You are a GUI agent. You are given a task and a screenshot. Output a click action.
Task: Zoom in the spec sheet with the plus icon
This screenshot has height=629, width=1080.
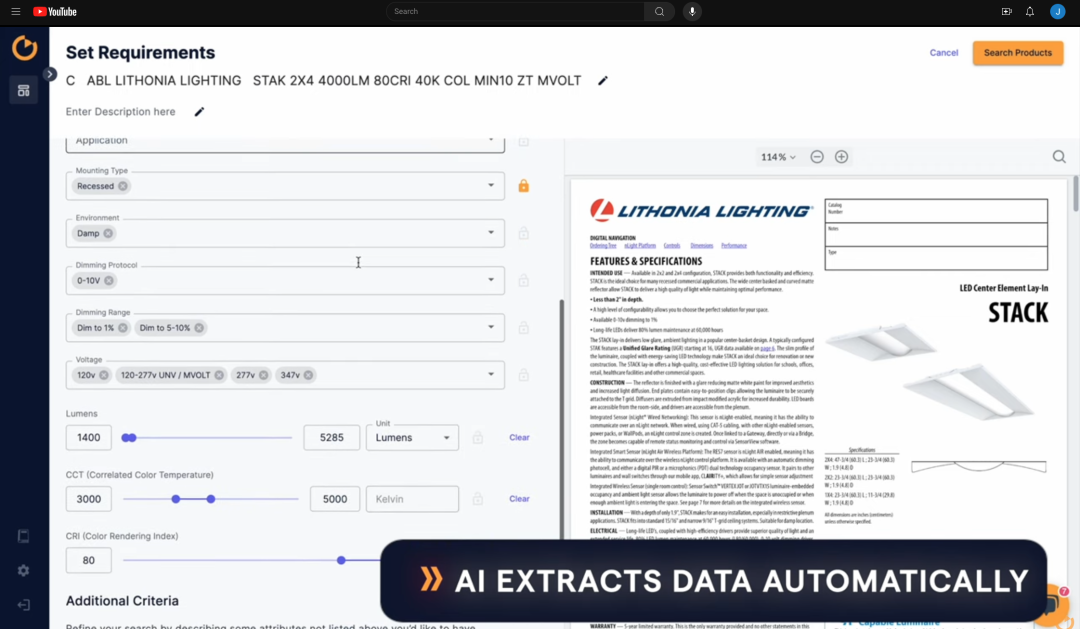[x=841, y=157]
